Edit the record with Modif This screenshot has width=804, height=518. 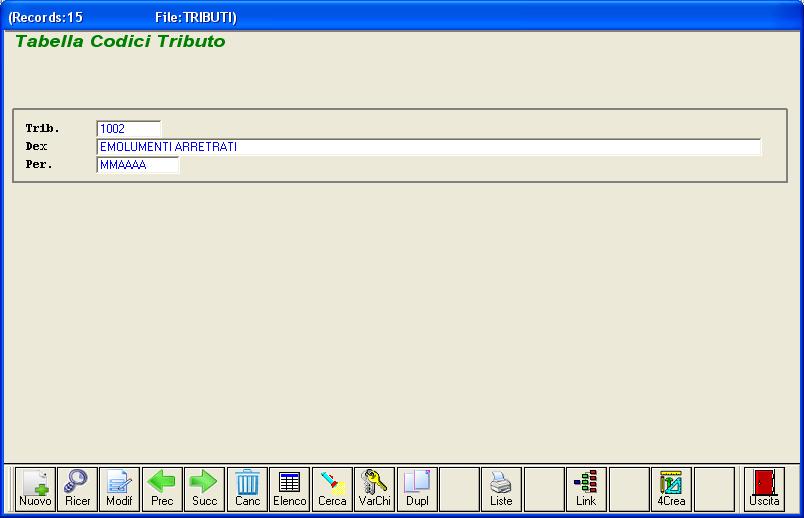119,489
